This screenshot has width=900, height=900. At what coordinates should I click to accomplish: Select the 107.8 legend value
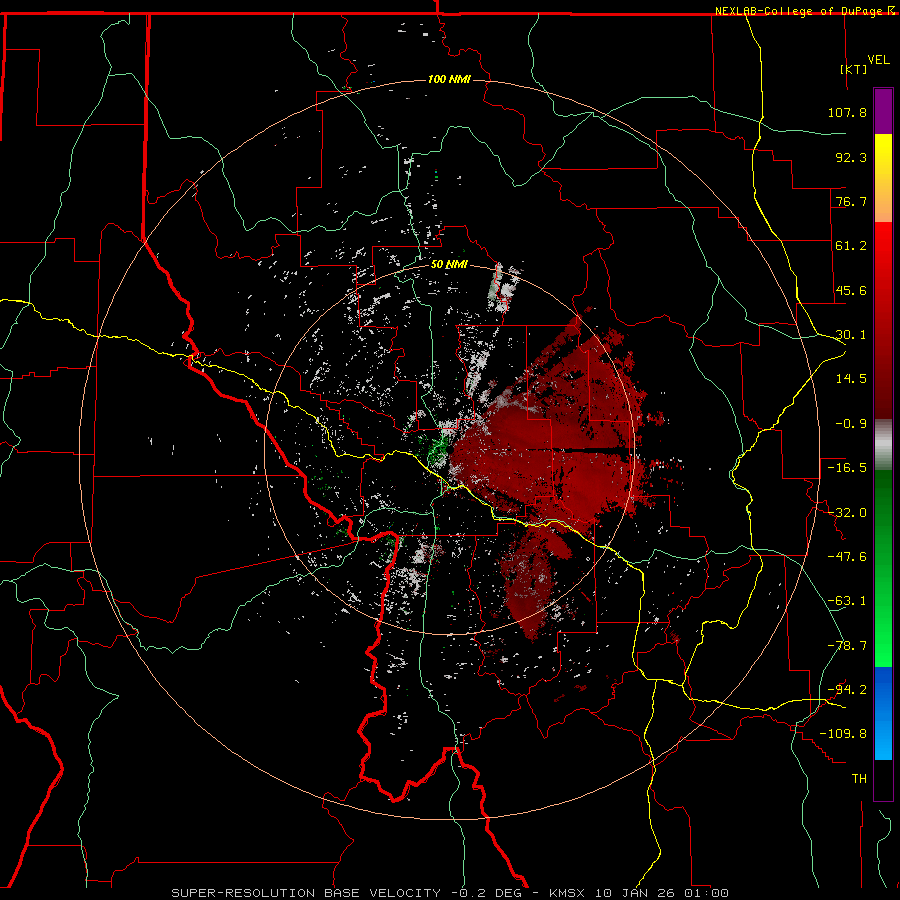(x=847, y=112)
